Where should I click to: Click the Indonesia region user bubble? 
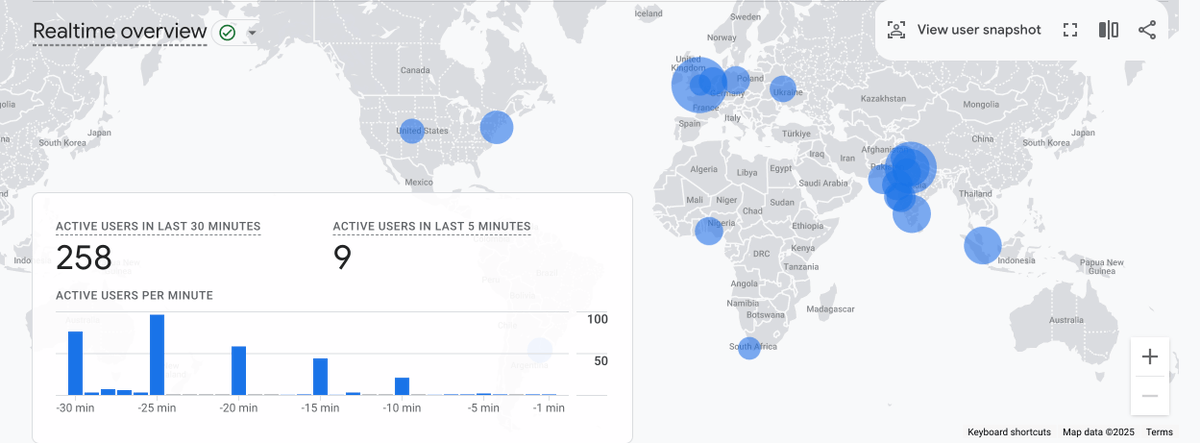982,246
